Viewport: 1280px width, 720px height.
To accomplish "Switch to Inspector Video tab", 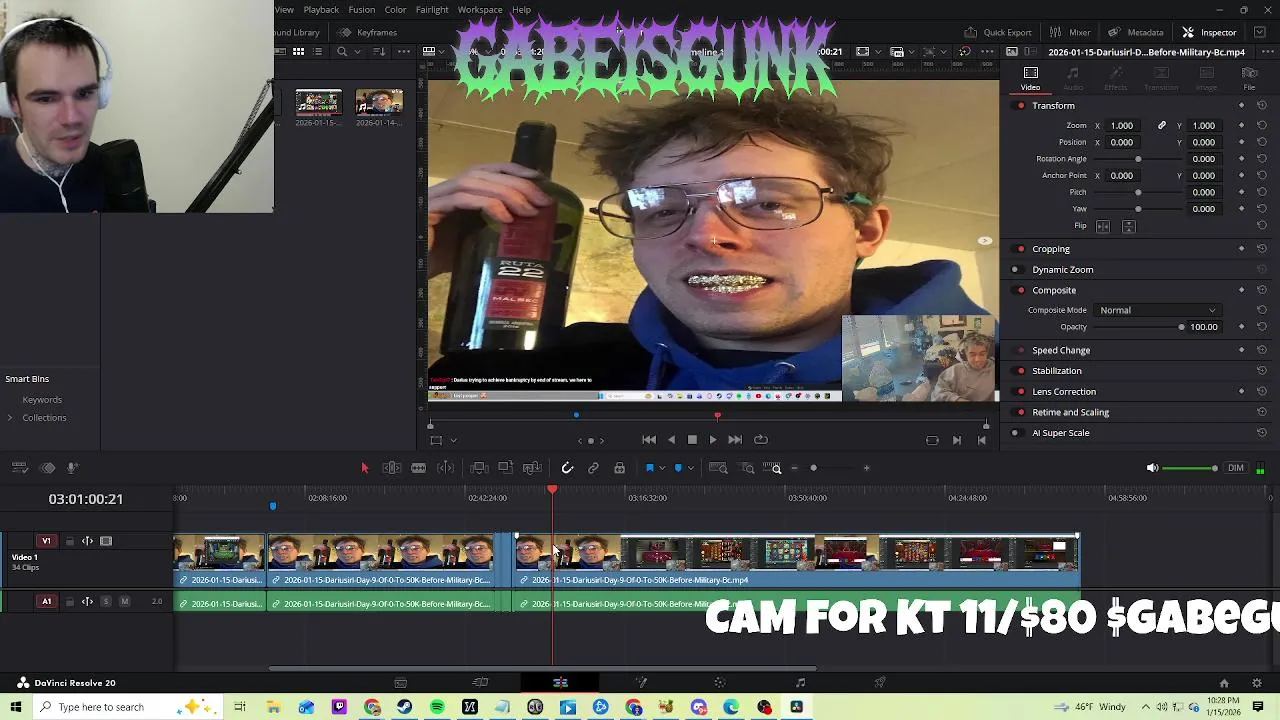I will [1030, 78].
